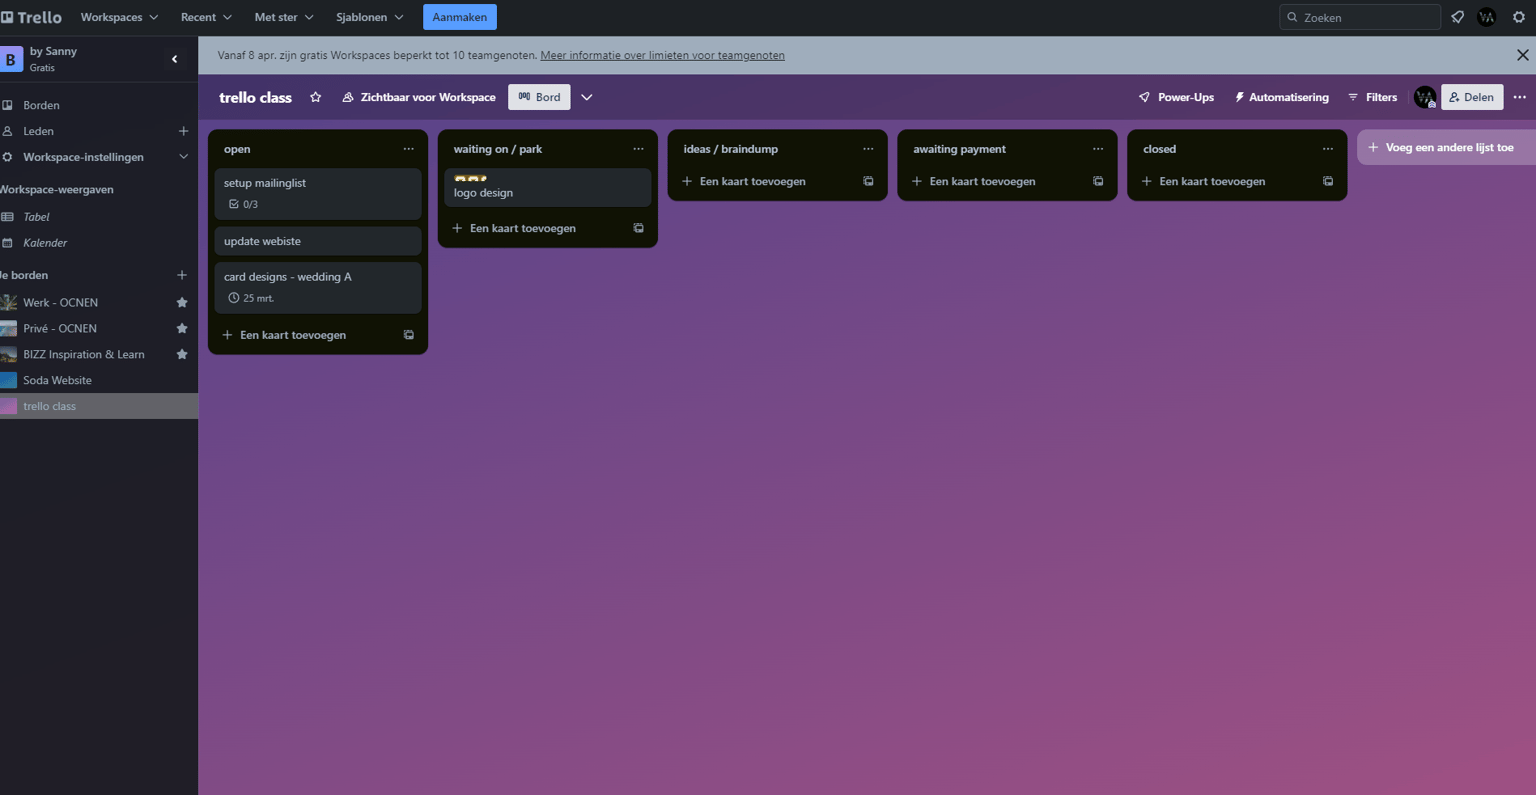Create card from template in ideas list
The image size is (1536, 795).
click(x=869, y=181)
